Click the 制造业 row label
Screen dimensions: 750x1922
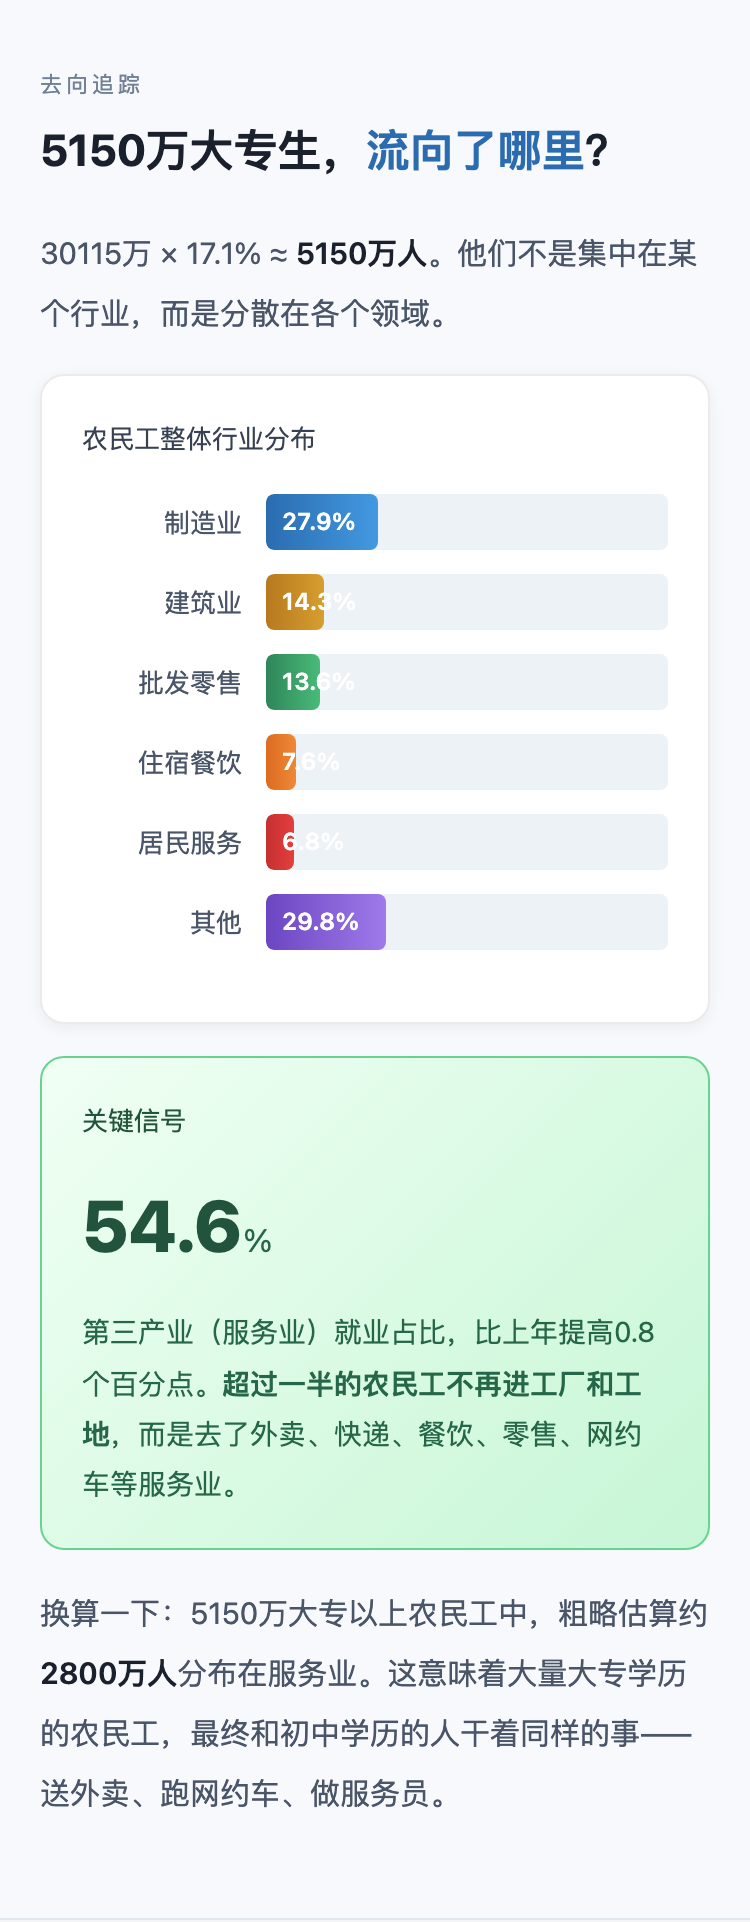pos(203,523)
